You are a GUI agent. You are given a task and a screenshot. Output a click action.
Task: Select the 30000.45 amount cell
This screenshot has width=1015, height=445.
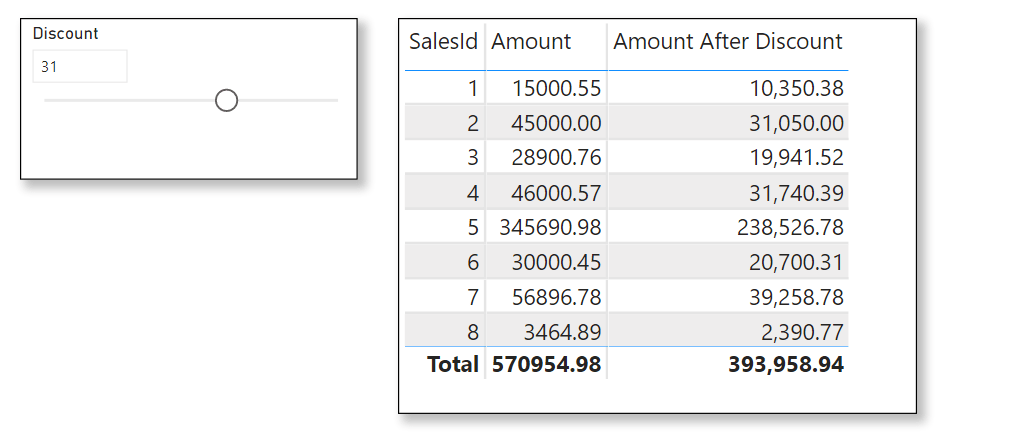point(556,262)
